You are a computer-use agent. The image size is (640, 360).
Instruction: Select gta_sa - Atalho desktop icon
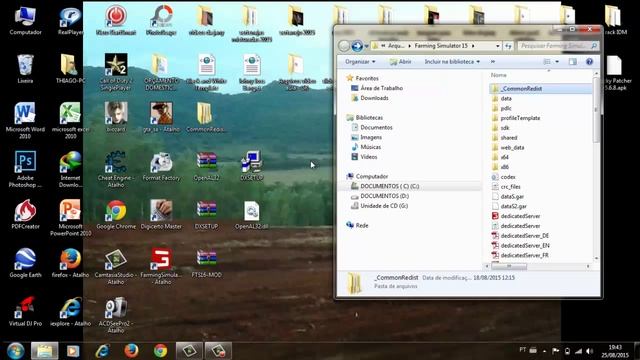tap(161, 118)
